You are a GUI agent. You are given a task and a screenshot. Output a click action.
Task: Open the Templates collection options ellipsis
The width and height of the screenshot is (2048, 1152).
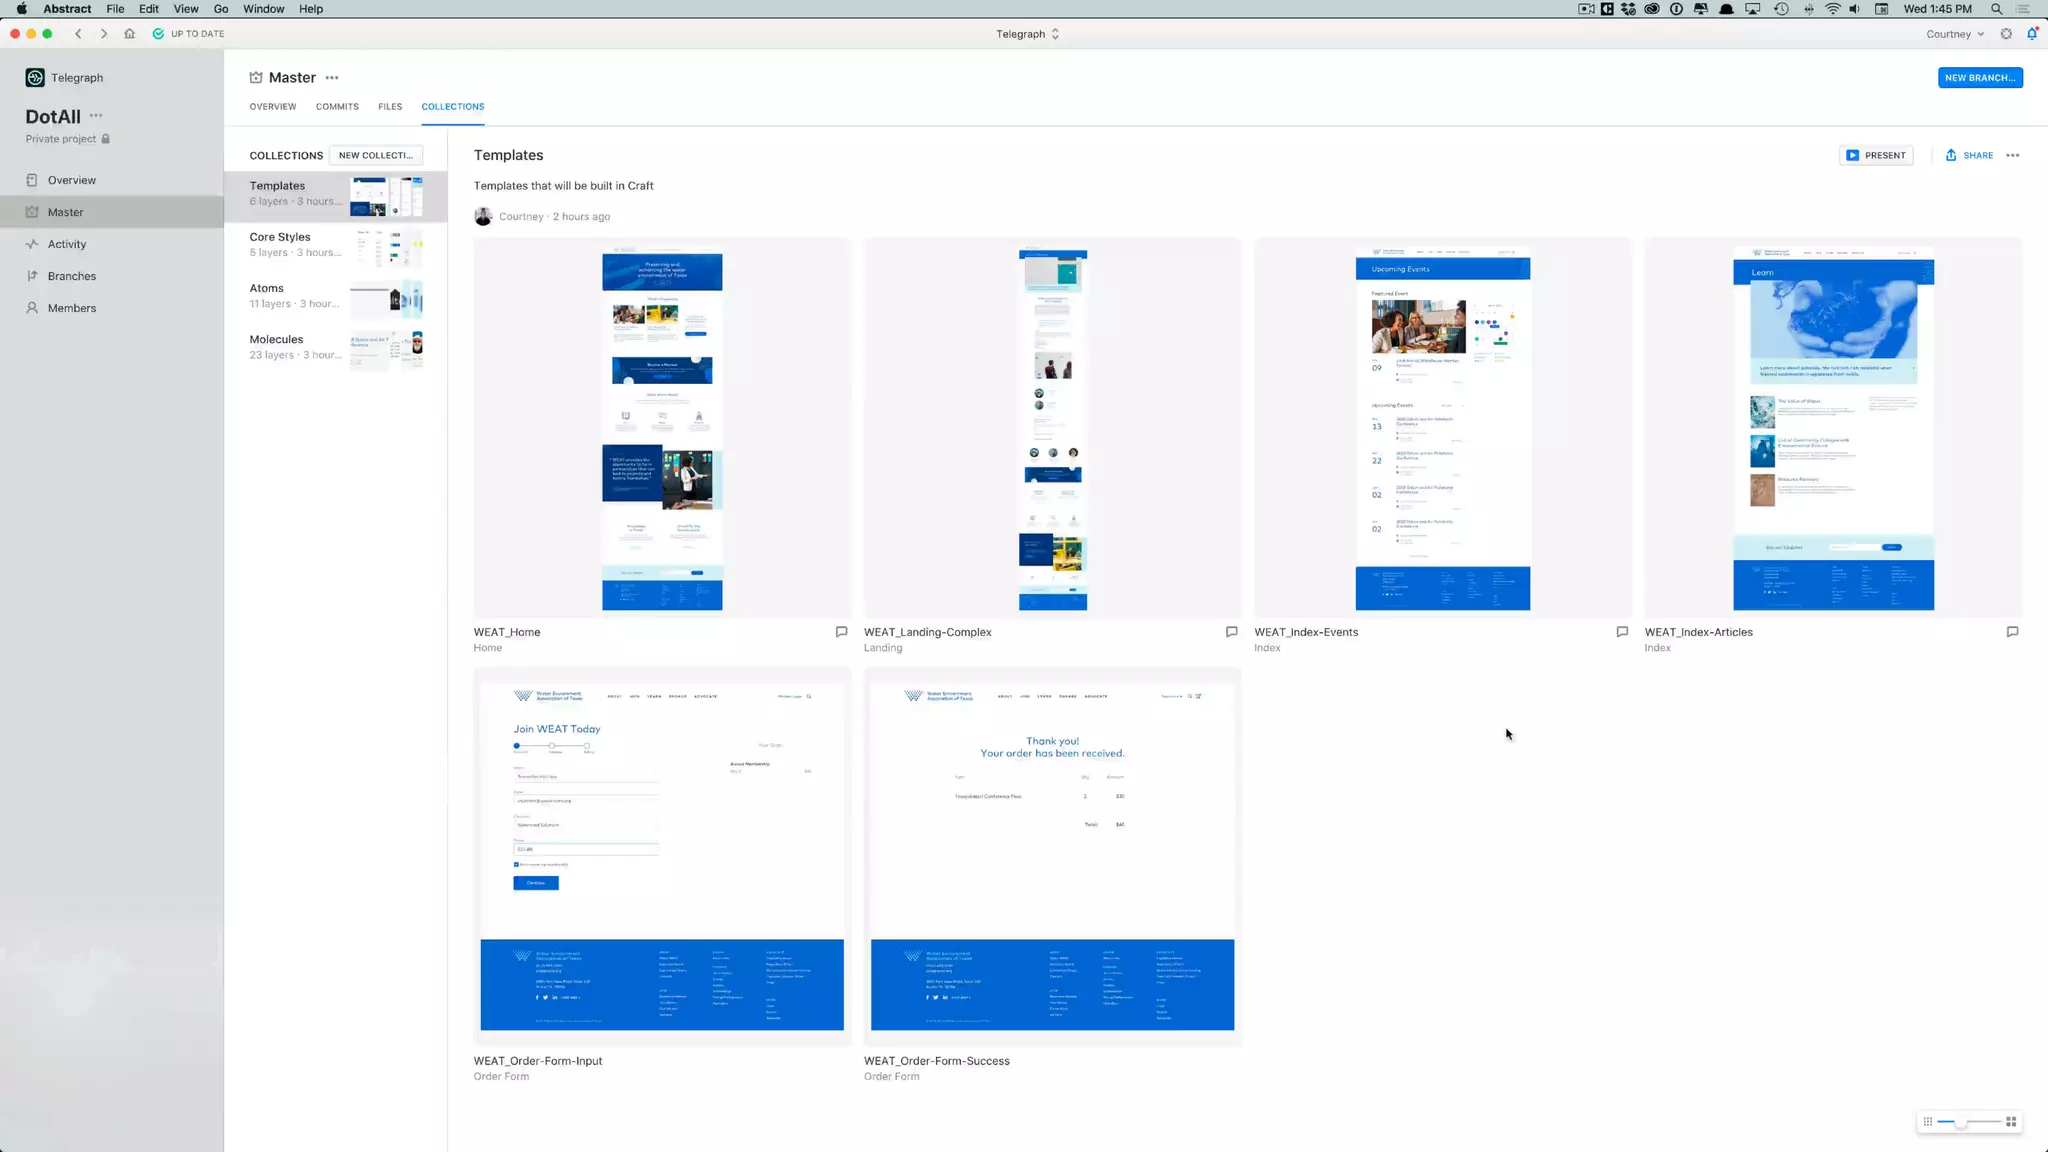(x=2013, y=155)
